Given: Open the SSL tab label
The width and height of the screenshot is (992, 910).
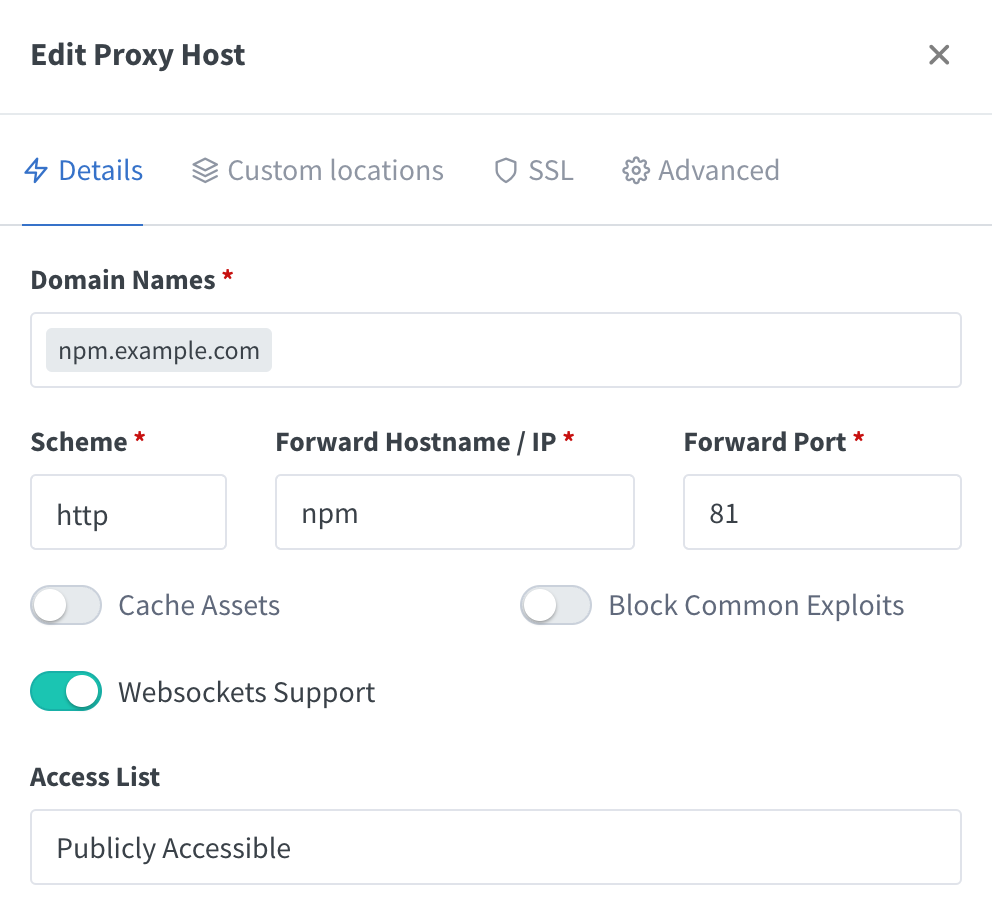Looking at the screenshot, I should (551, 171).
